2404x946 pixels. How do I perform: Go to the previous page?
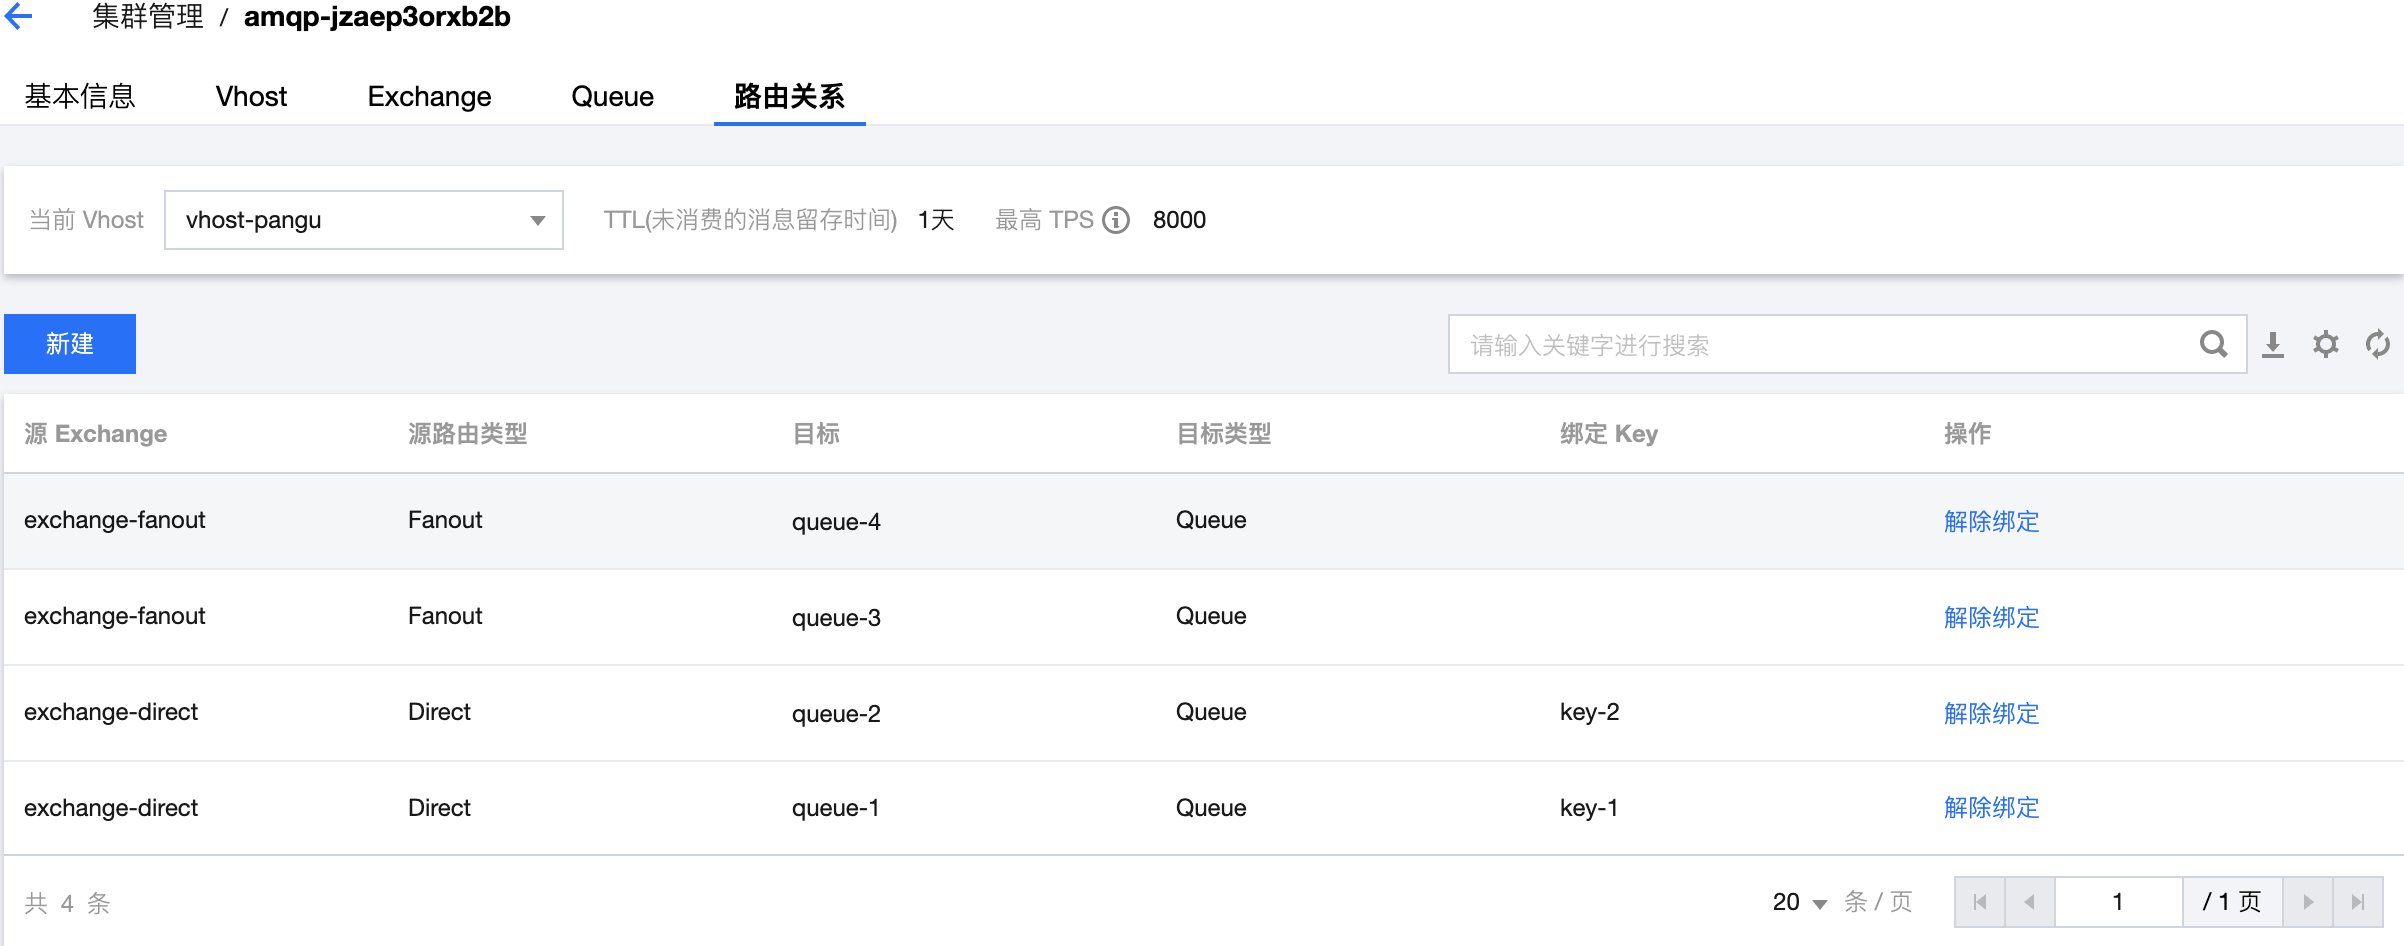tap(2030, 902)
